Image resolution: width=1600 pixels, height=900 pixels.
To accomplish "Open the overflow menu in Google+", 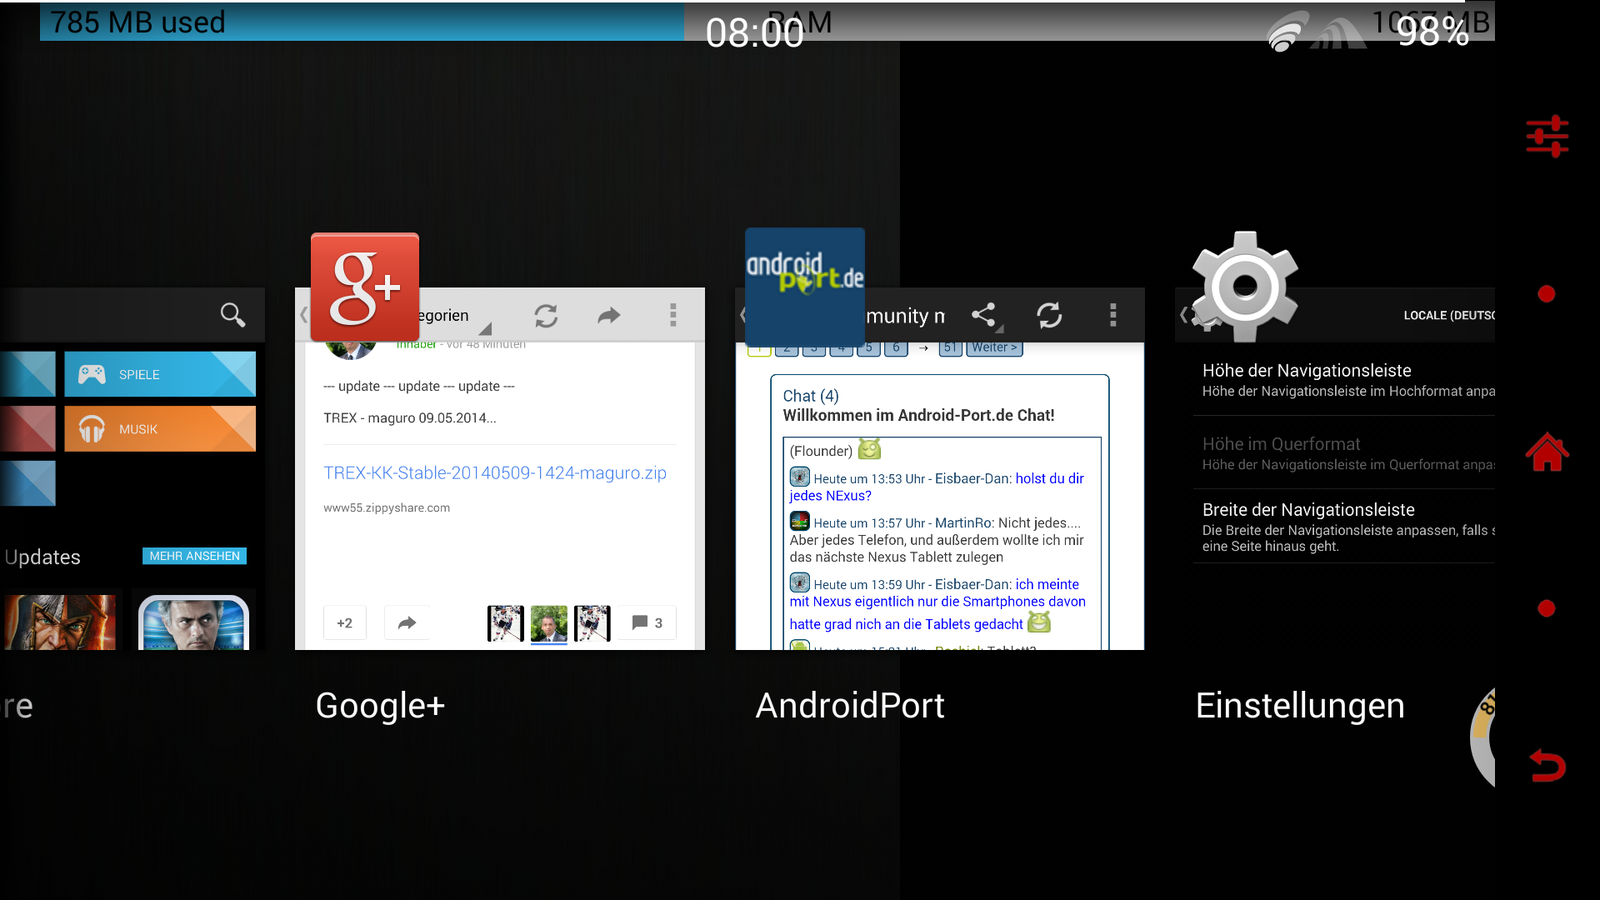I will point(673,316).
